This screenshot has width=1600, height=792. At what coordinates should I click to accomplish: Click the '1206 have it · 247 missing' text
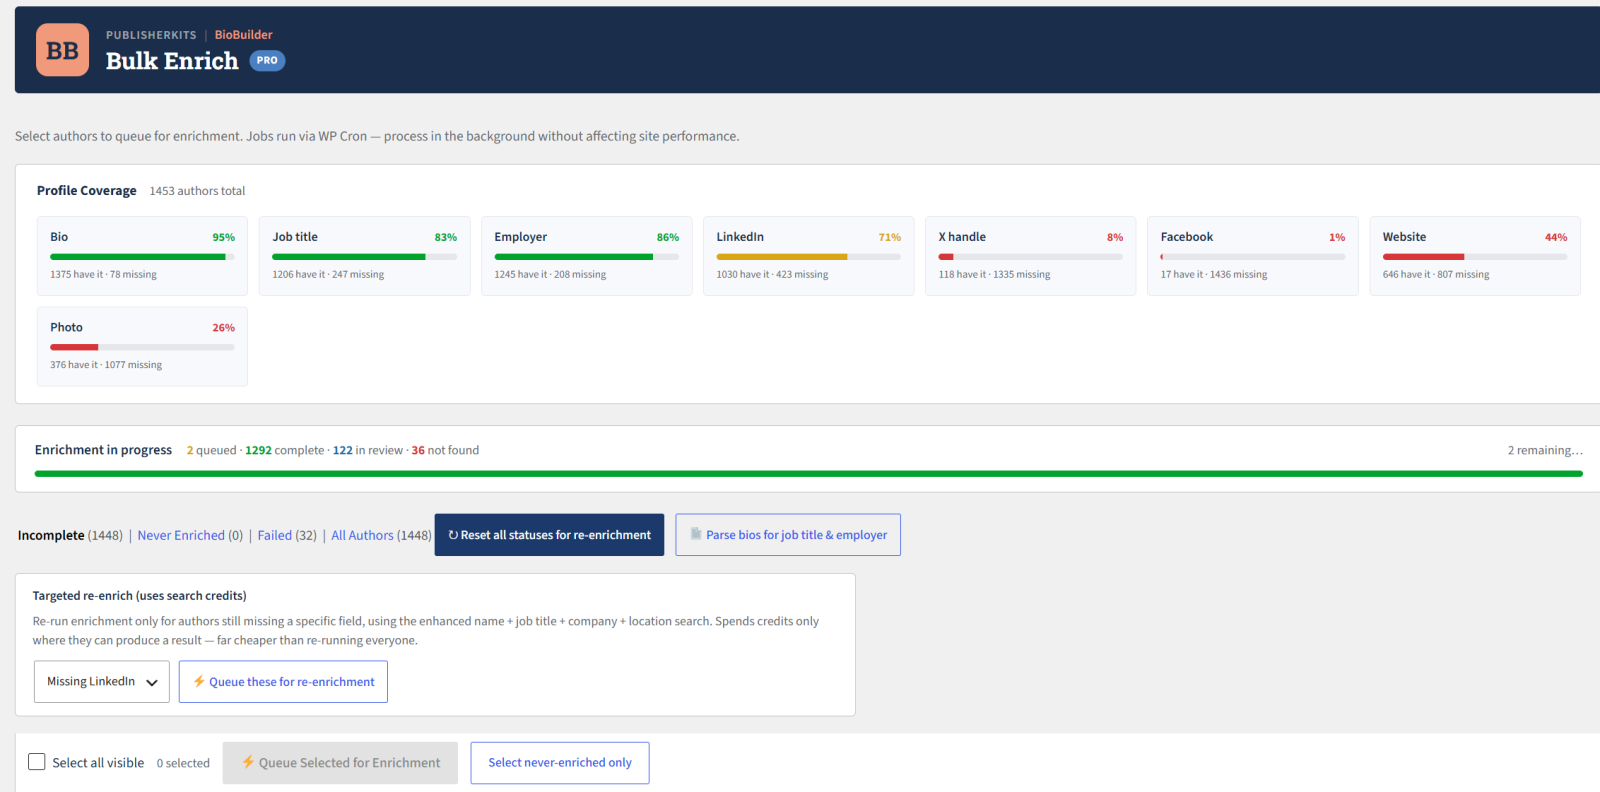tap(328, 274)
